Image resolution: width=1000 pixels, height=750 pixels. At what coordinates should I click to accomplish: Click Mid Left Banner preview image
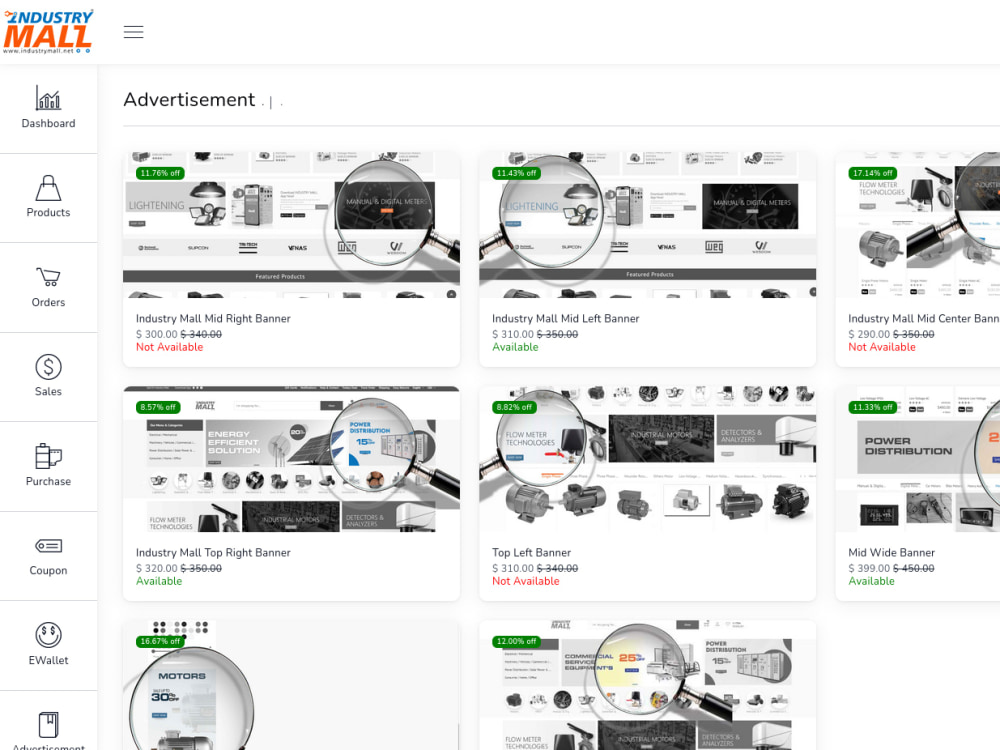pyautogui.click(x=647, y=225)
